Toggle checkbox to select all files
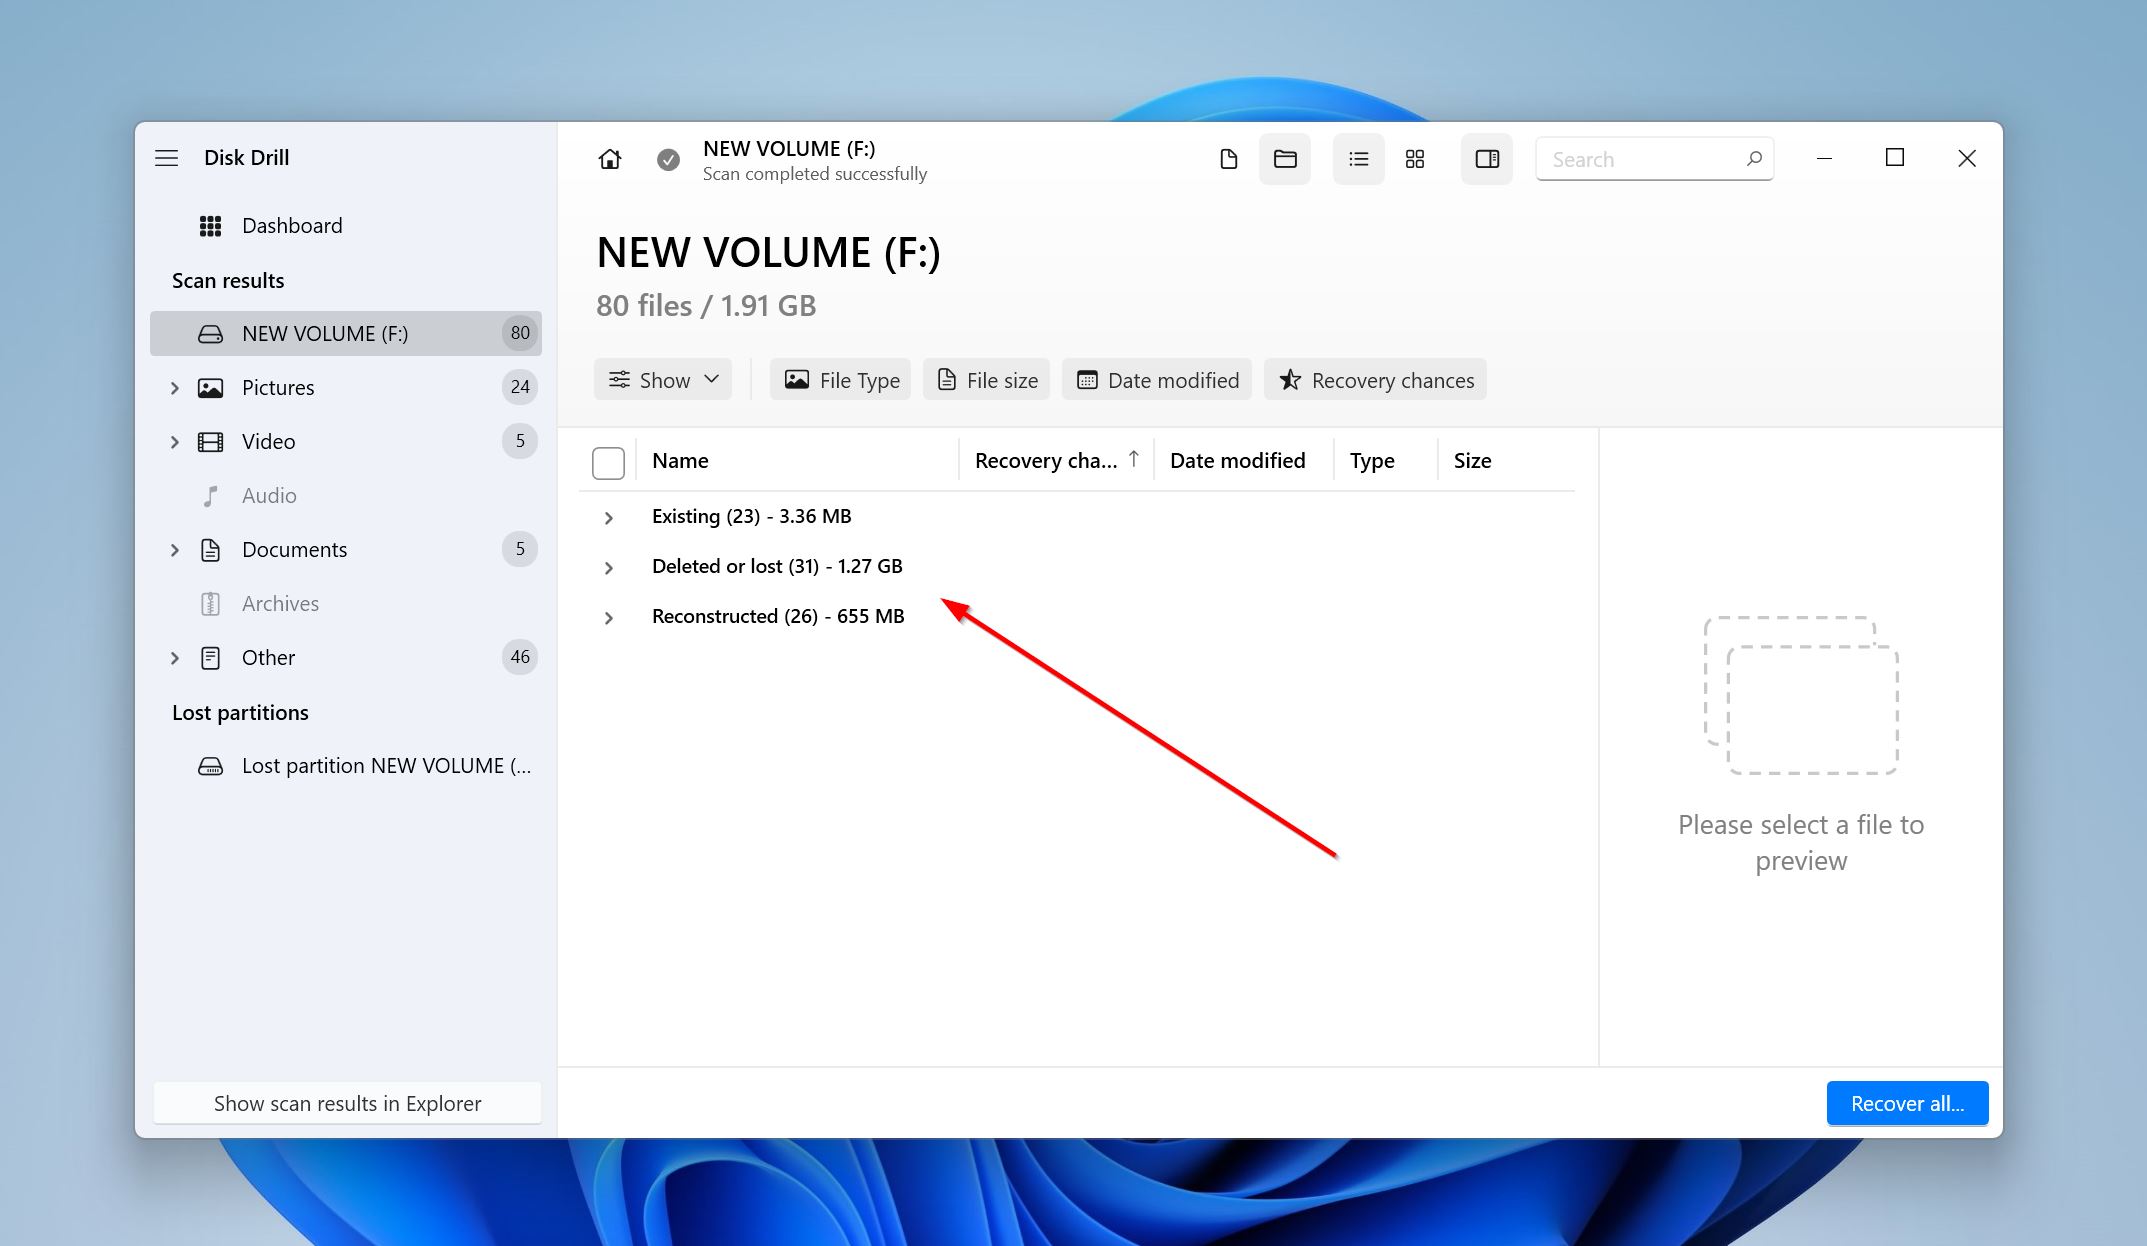2147x1246 pixels. (608, 461)
